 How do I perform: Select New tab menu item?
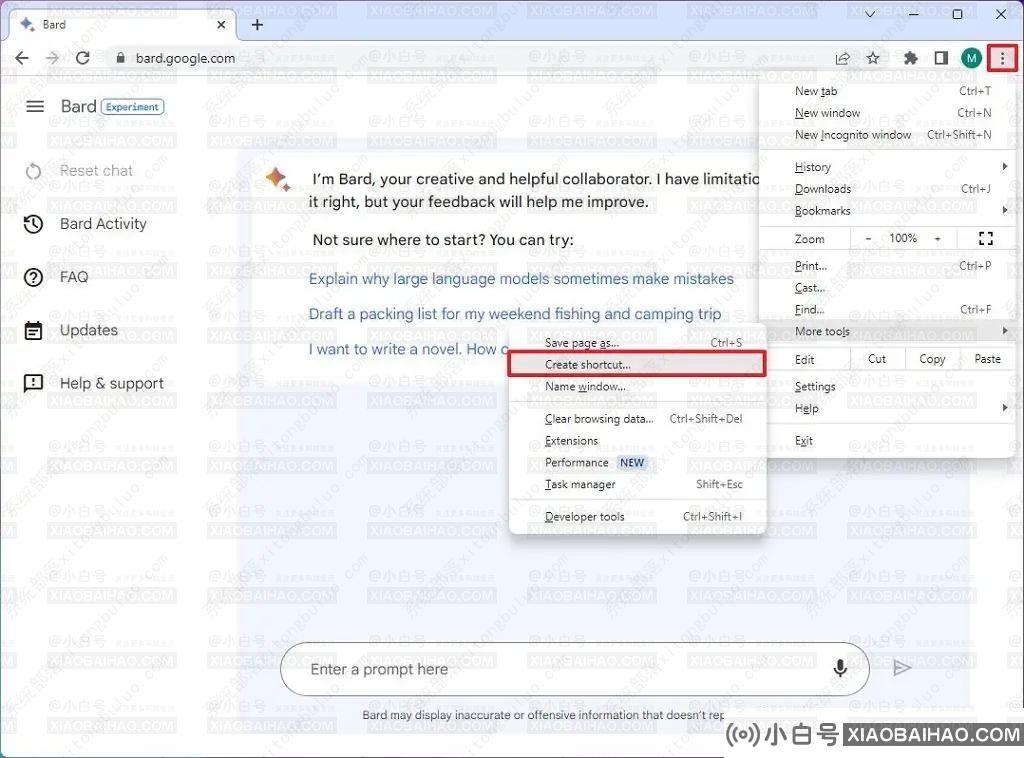(887, 91)
